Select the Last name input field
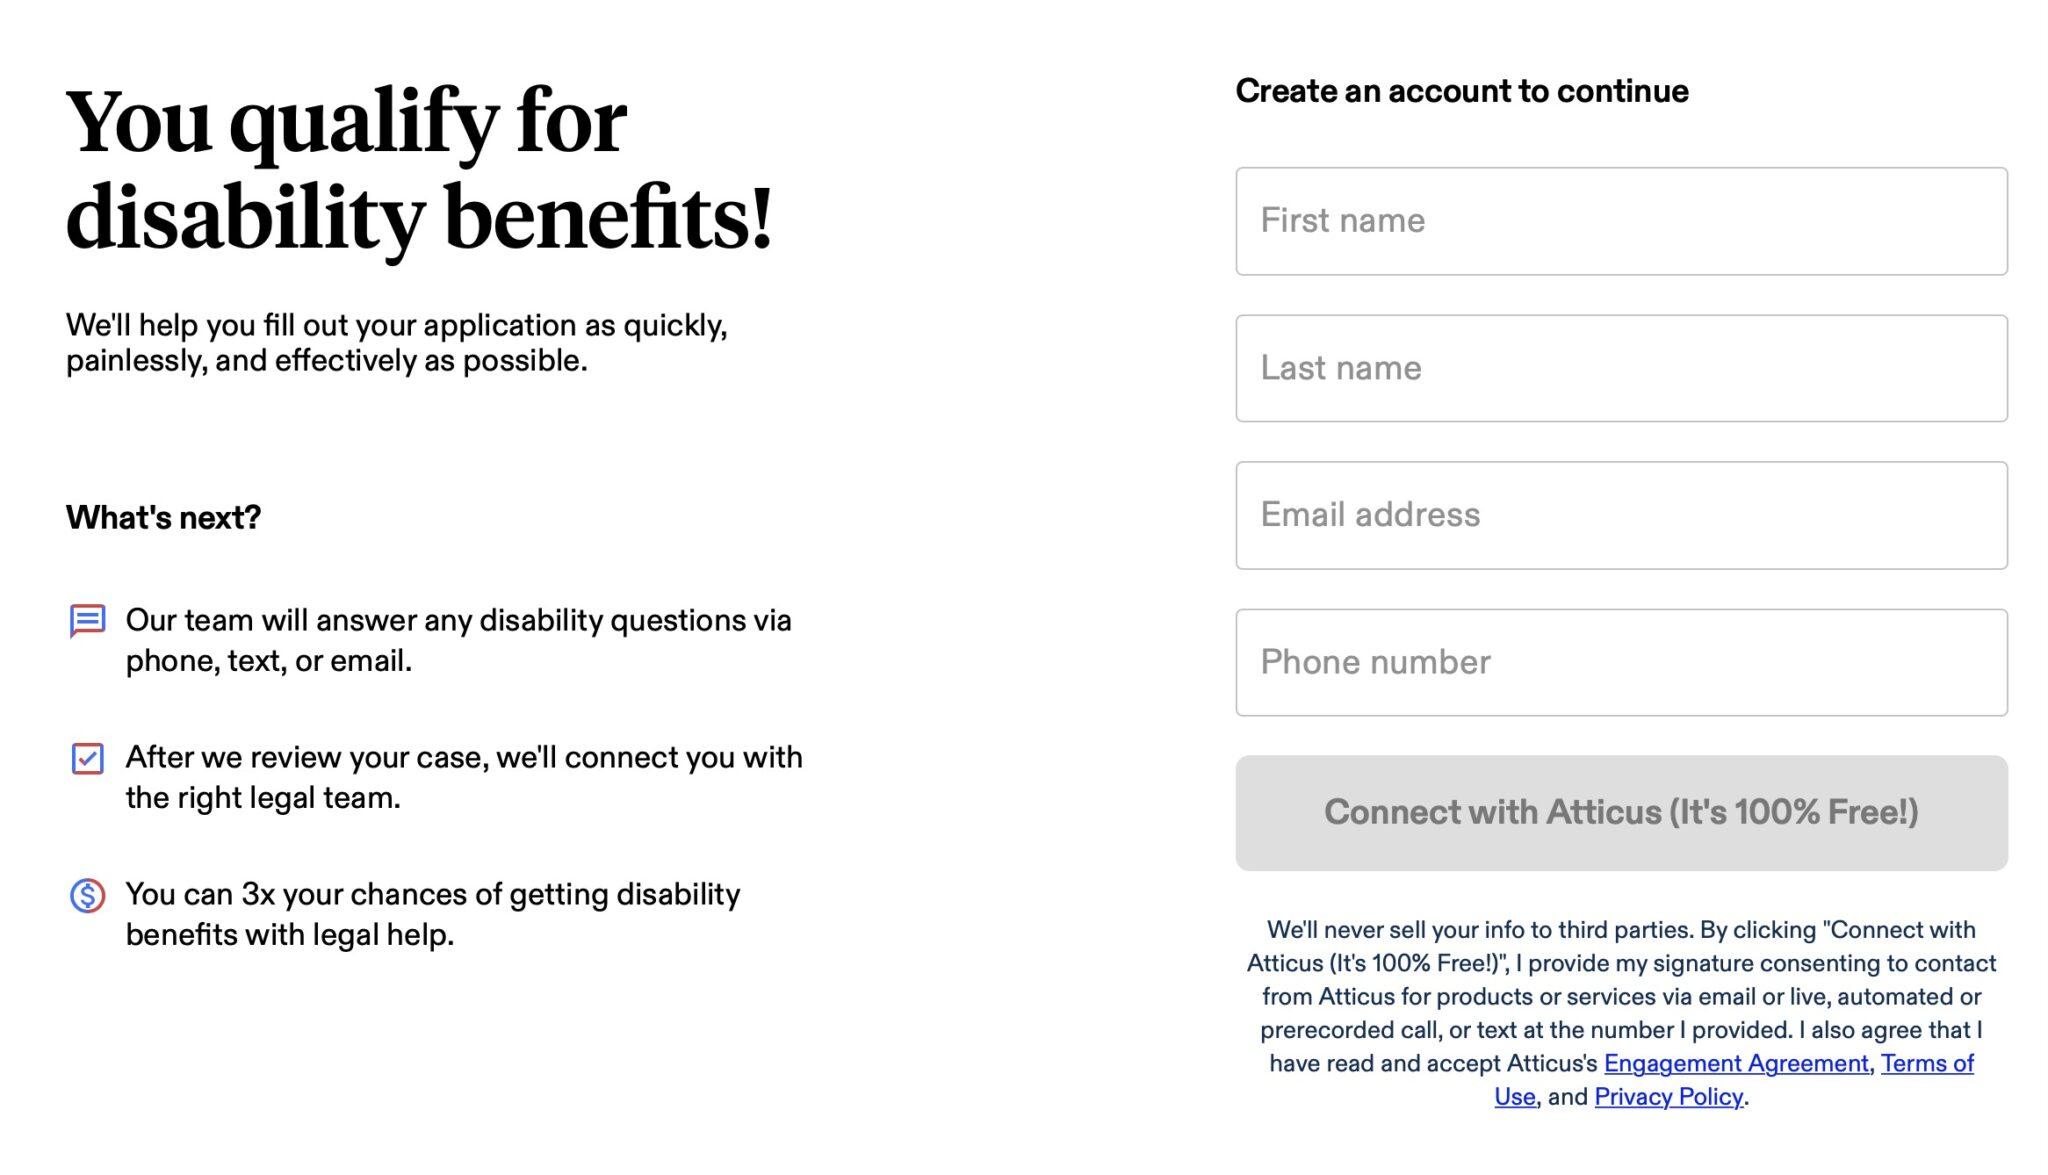Screen dimensions: 2048x1175 pos(1620,367)
